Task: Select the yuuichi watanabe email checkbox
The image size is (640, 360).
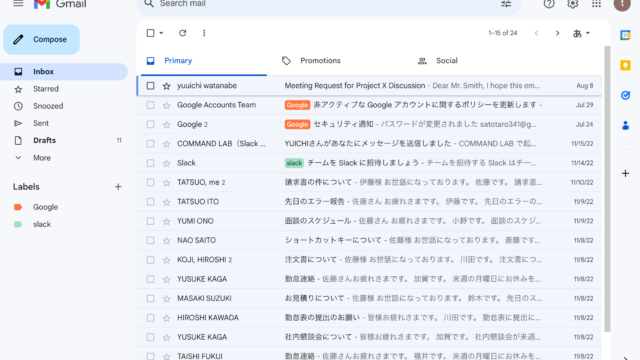Action: (150, 86)
